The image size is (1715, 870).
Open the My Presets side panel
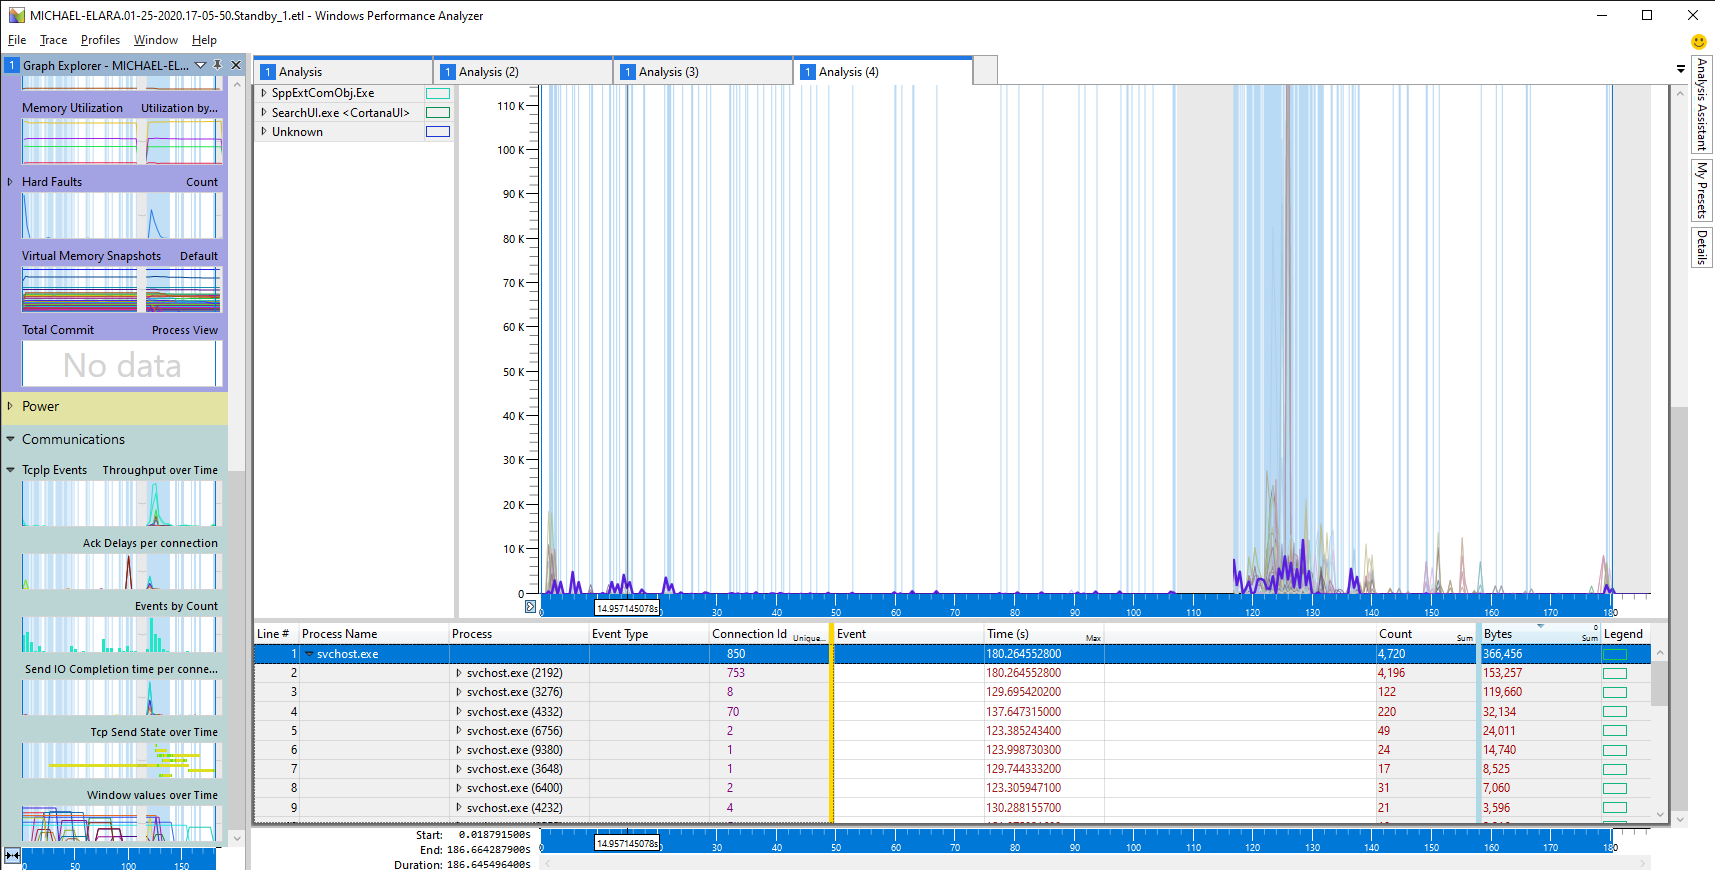click(x=1701, y=190)
